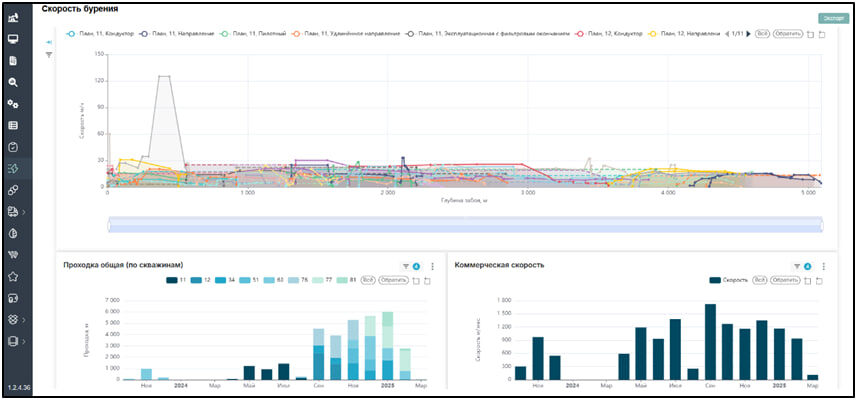
Task: Click version number 1.2.4.36
Action: tap(19, 387)
